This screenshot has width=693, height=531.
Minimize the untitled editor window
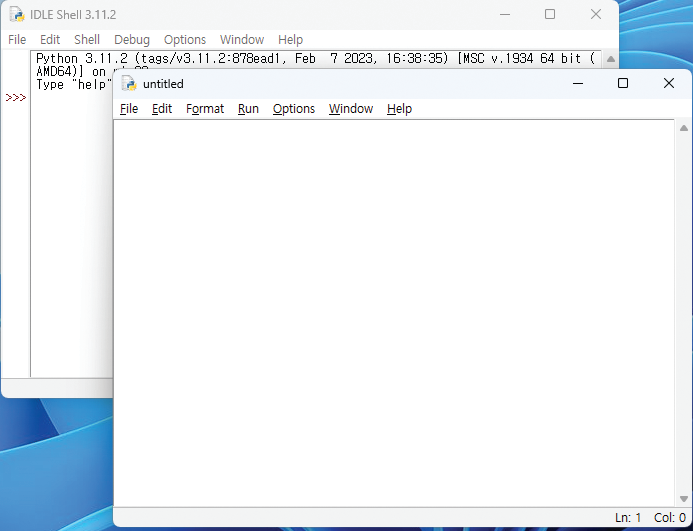click(x=577, y=84)
